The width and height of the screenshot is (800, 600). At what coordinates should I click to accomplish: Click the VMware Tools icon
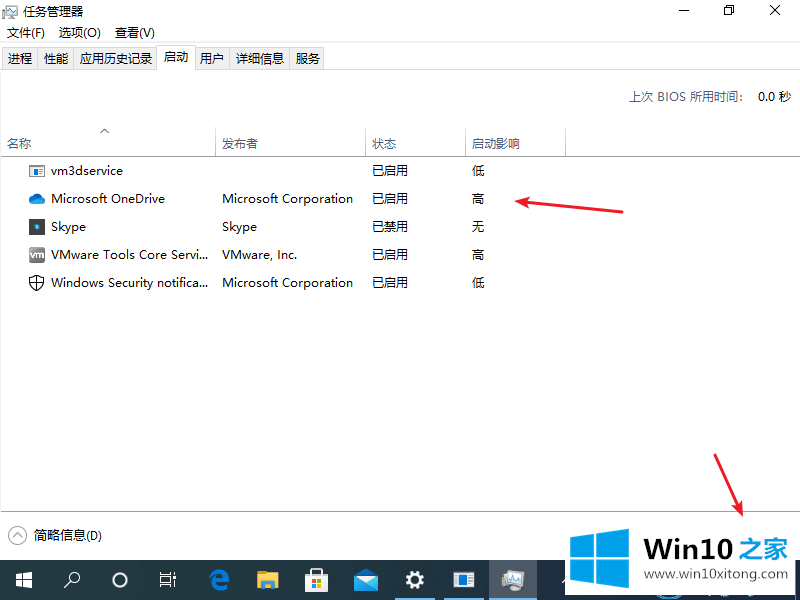pyautogui.click(x=37, y=255)
